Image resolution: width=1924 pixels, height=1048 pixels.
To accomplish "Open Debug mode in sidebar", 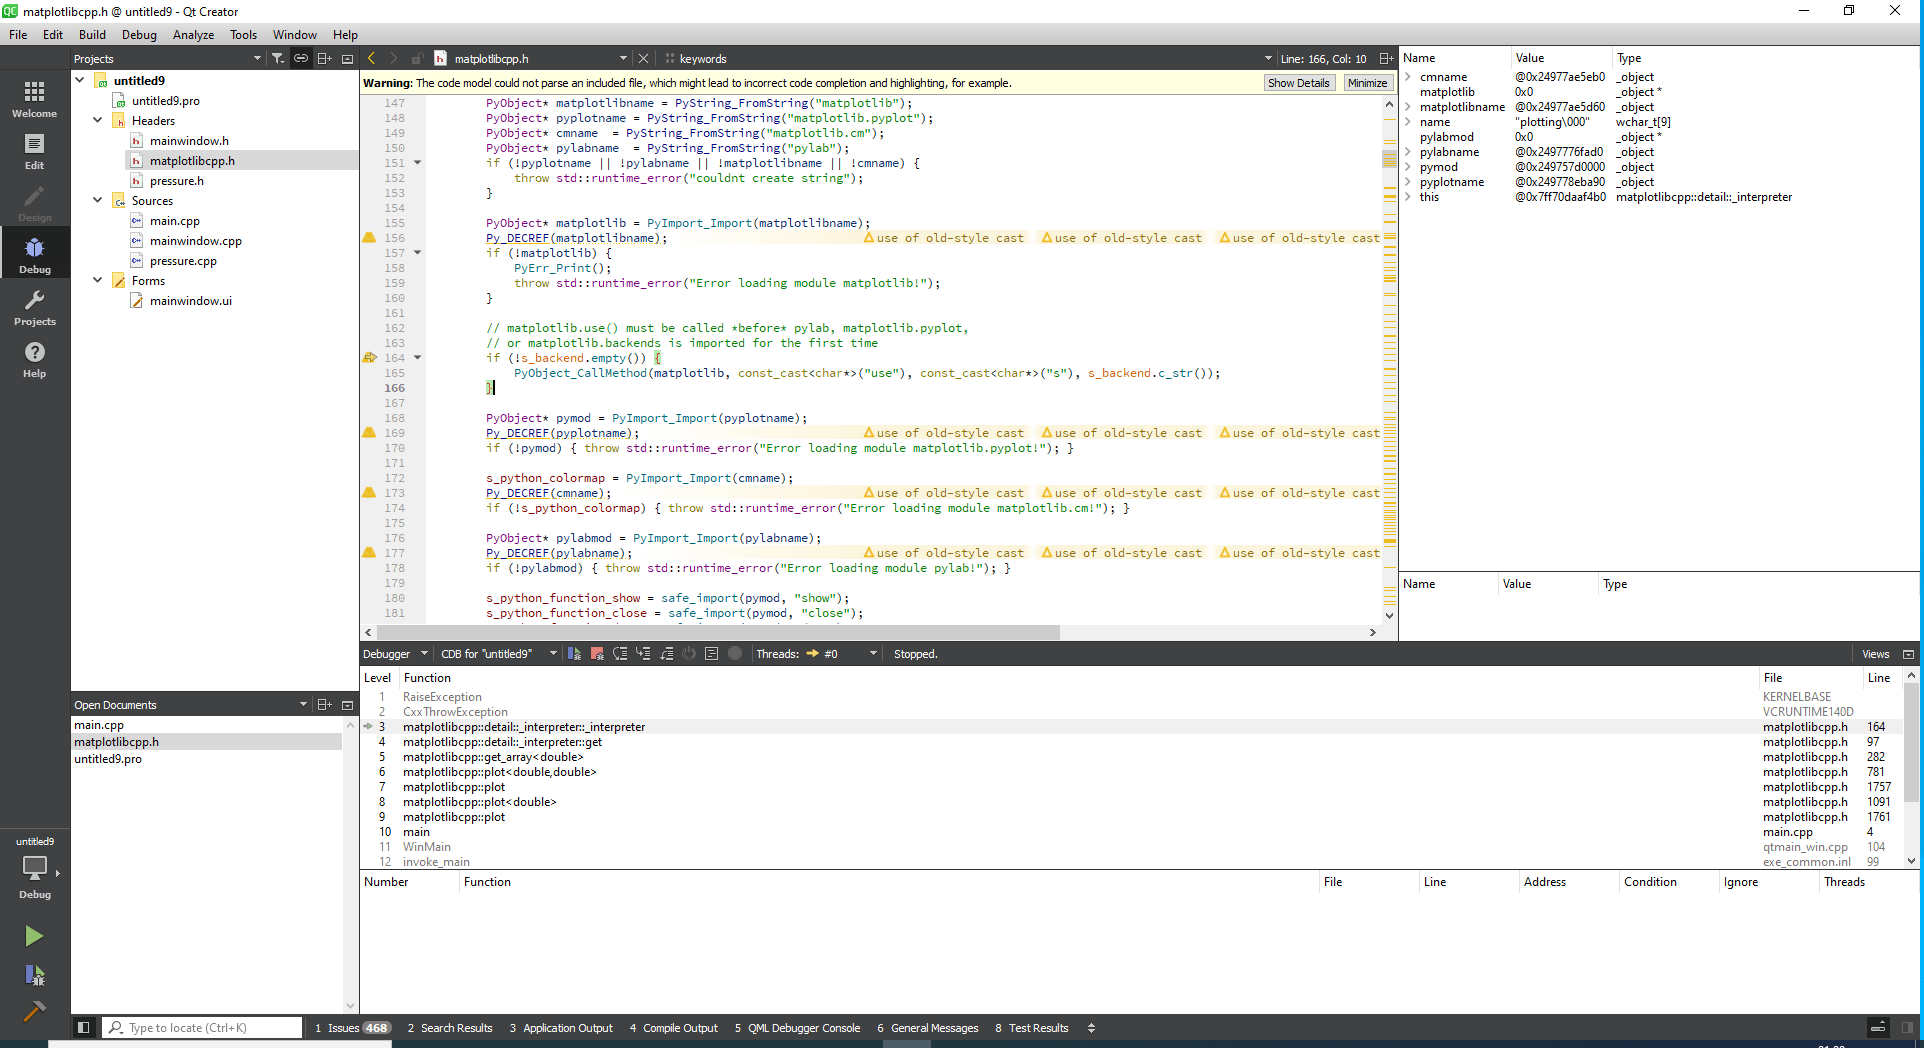I will (34, 256).
